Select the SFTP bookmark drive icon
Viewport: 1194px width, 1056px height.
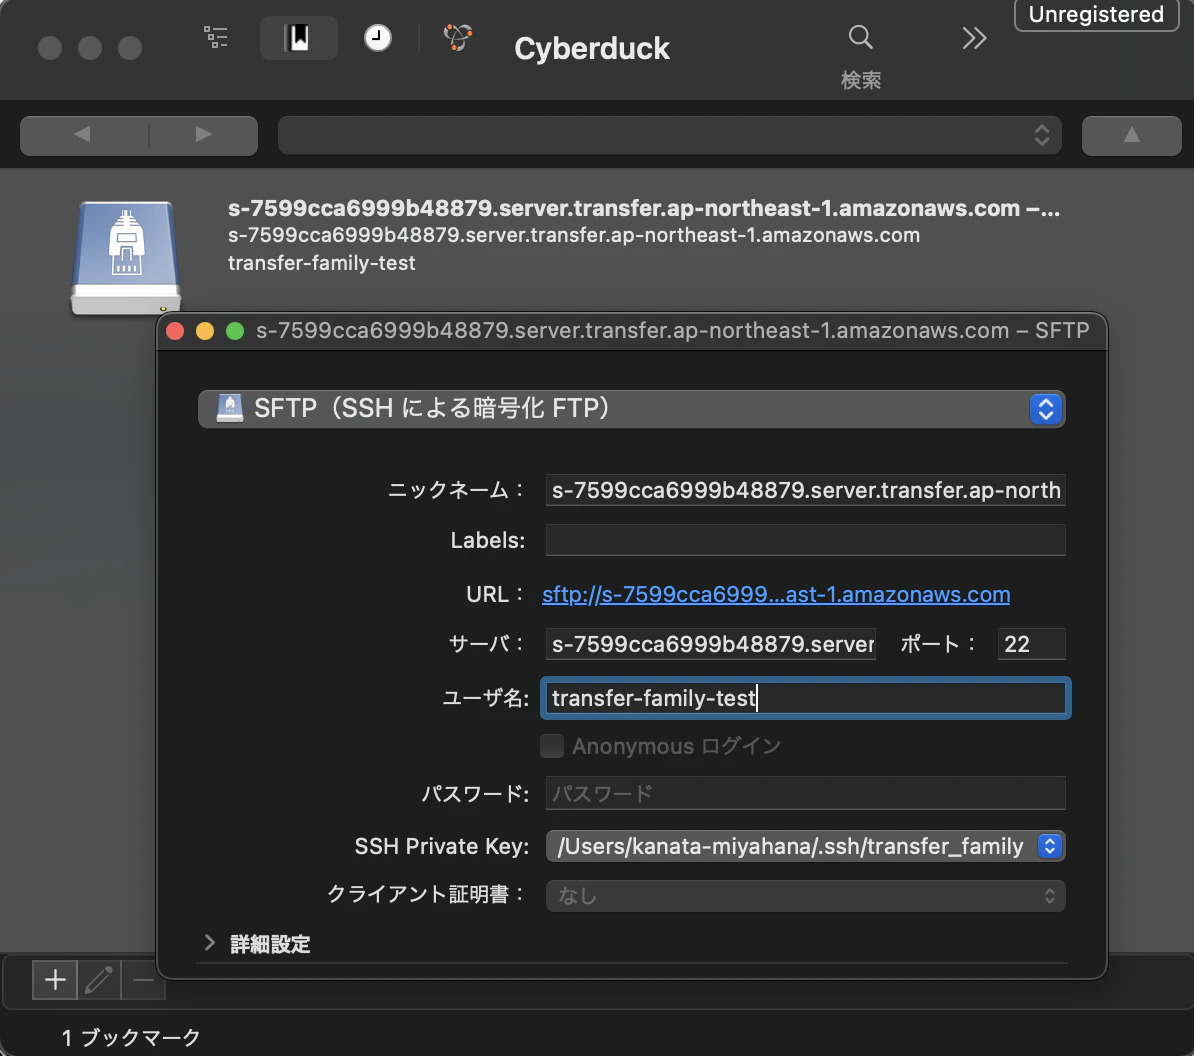coord(126,257)
